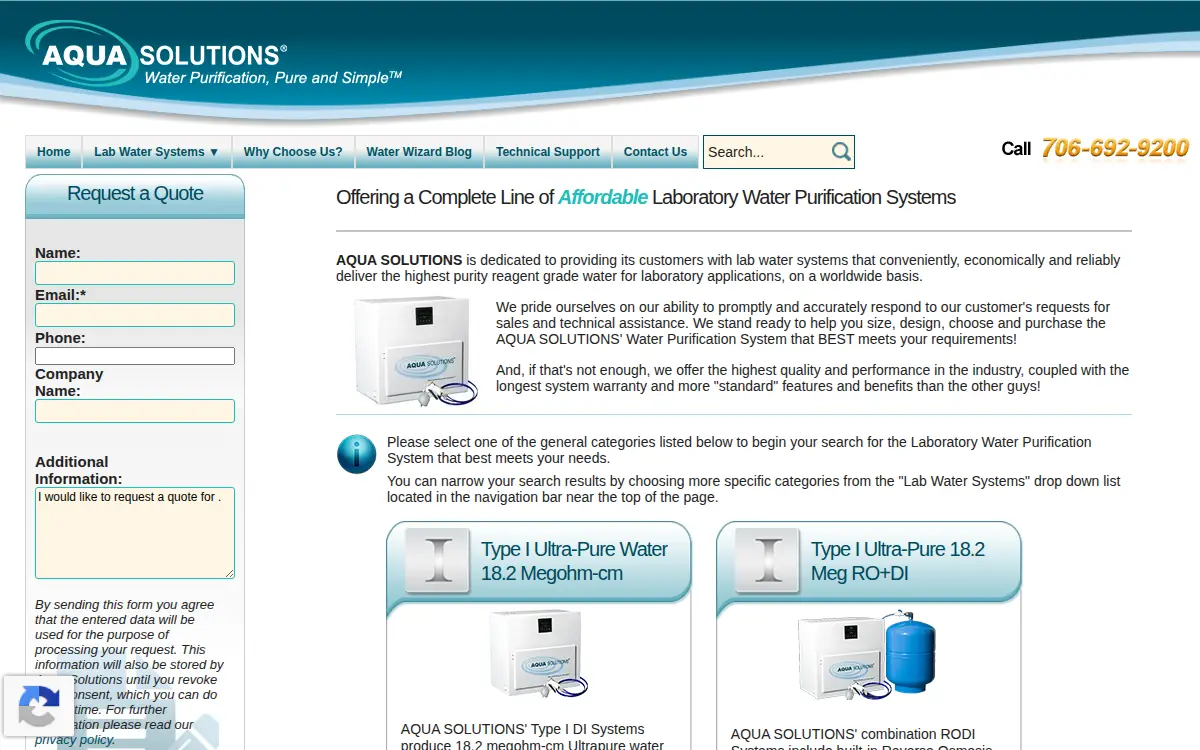
Task: Open the Contact Us page
Action: pyautogui.click(x=655, y=152)
